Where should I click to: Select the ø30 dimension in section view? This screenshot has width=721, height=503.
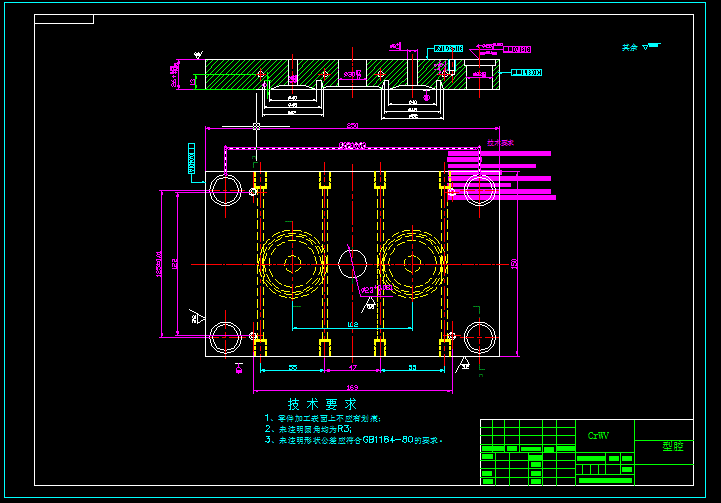coord(351,74)
